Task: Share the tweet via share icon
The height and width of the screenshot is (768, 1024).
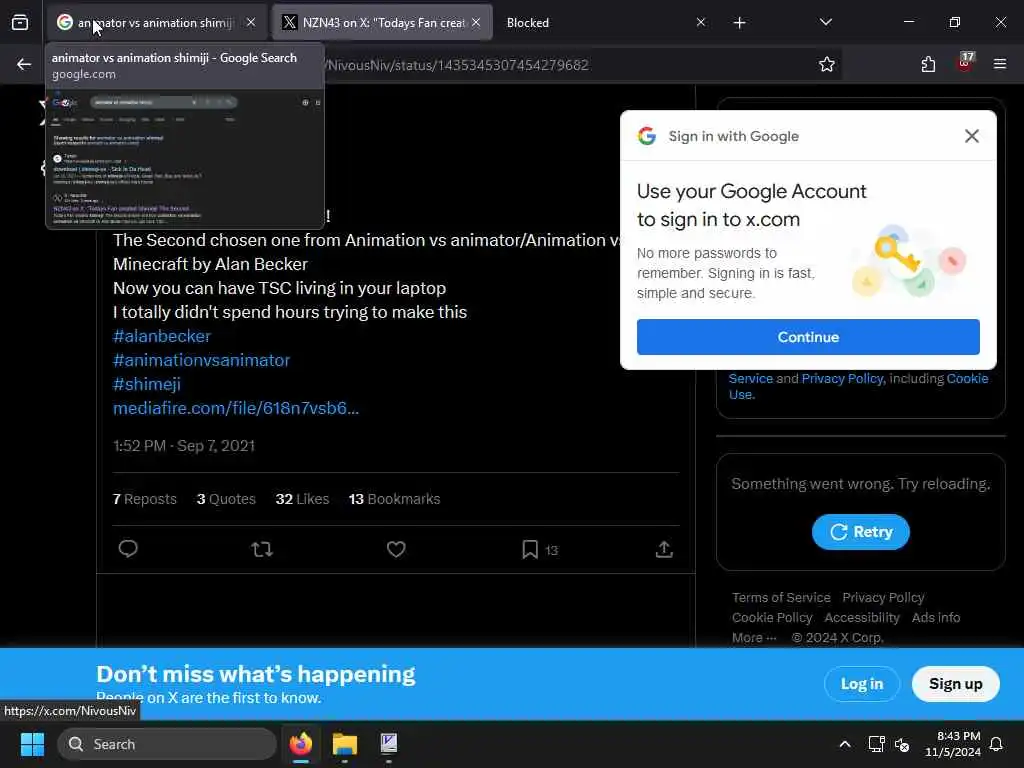Action: (x=664, y=549)
